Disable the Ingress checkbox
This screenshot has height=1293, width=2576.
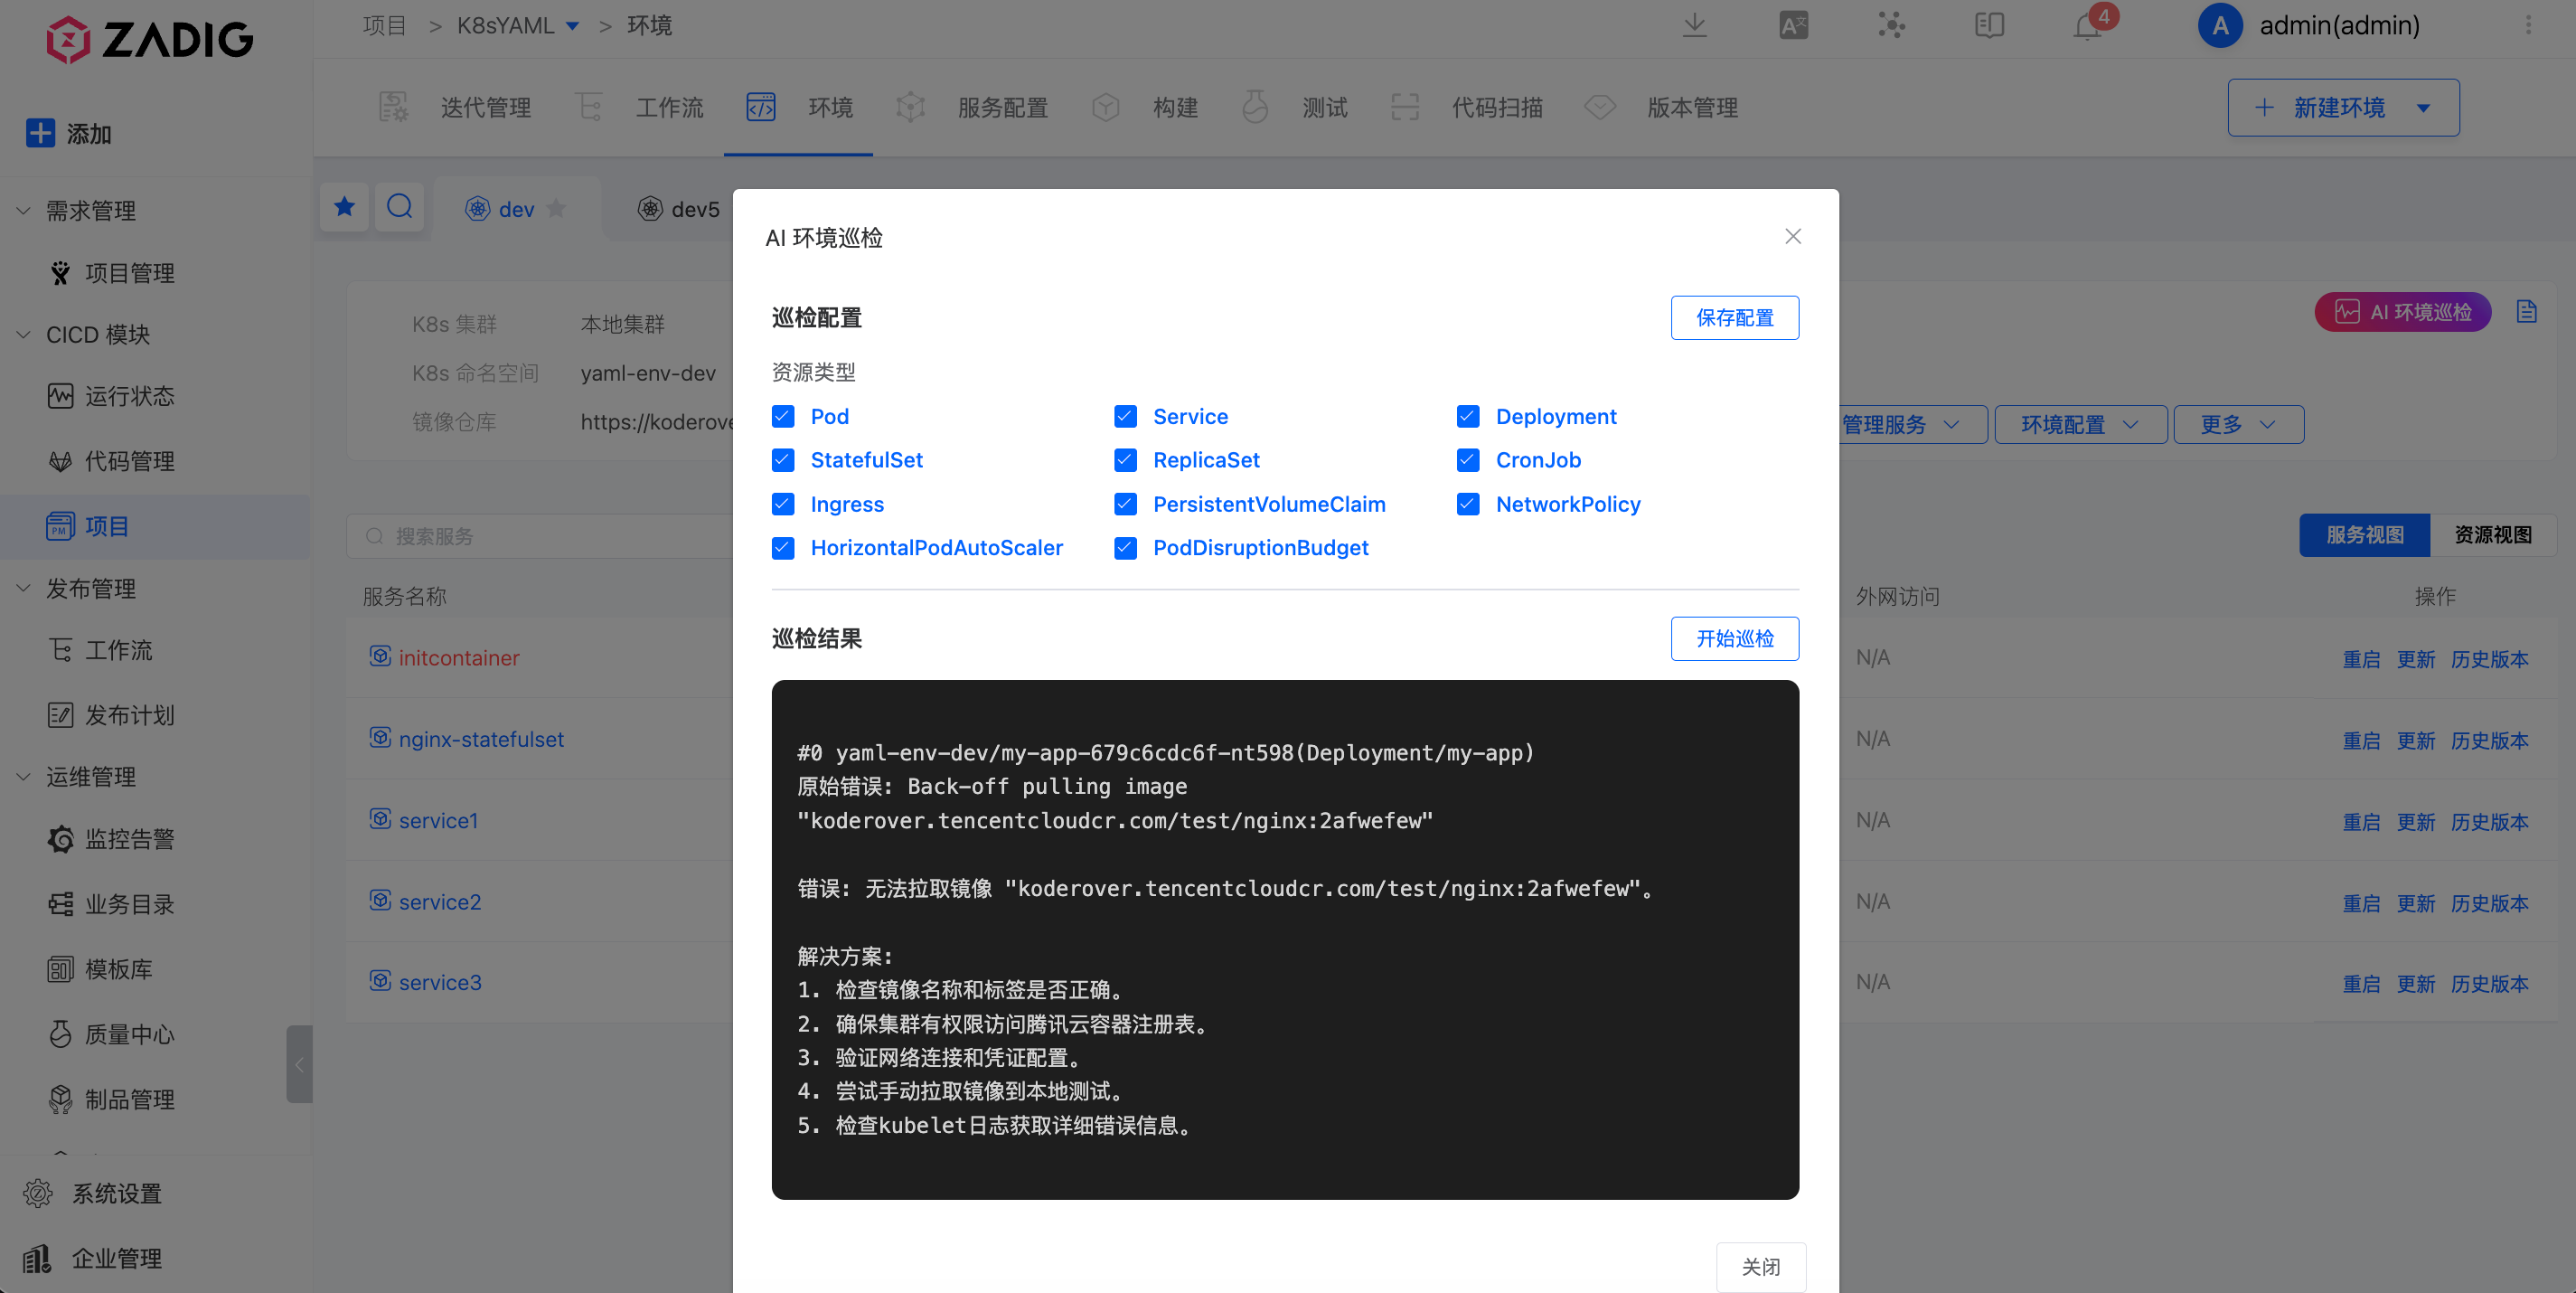point(783,504)
